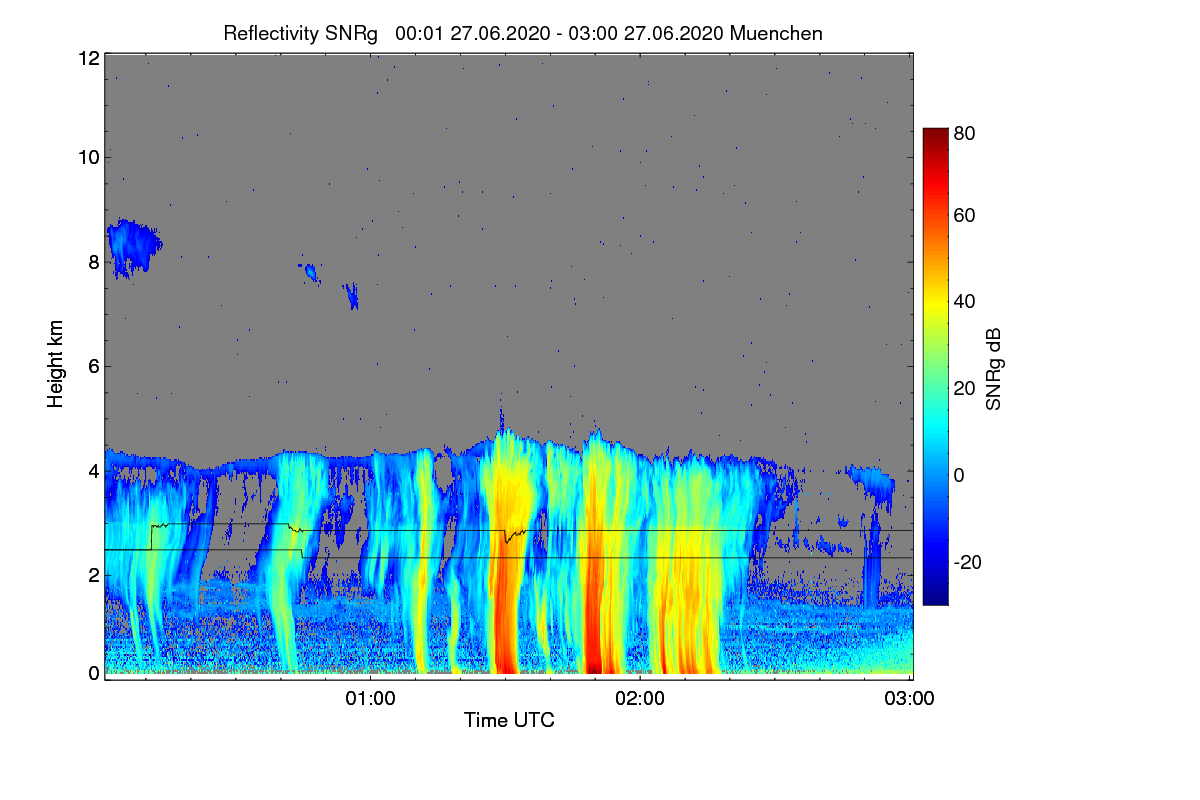Click the 02:00 time tick label
The width and height of the screenshot is (1200, 800).
click(640, 699)
